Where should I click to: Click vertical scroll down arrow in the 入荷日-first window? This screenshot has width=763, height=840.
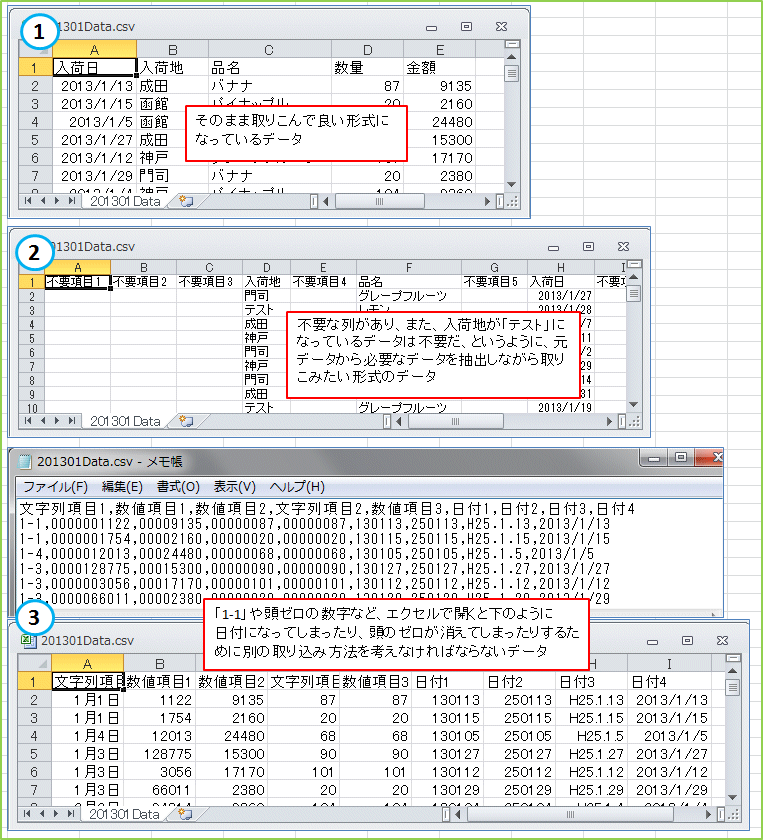[x=512, y=184]
